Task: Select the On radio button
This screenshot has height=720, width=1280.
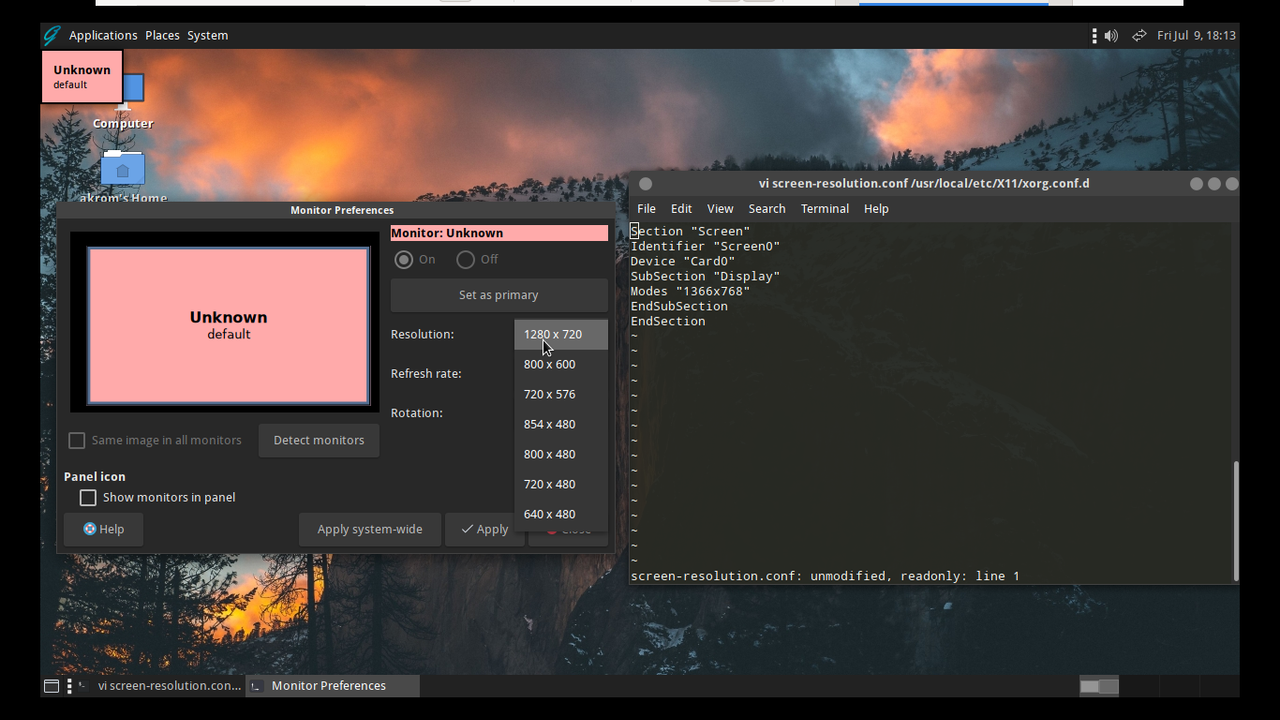Action: pos(404,259)
